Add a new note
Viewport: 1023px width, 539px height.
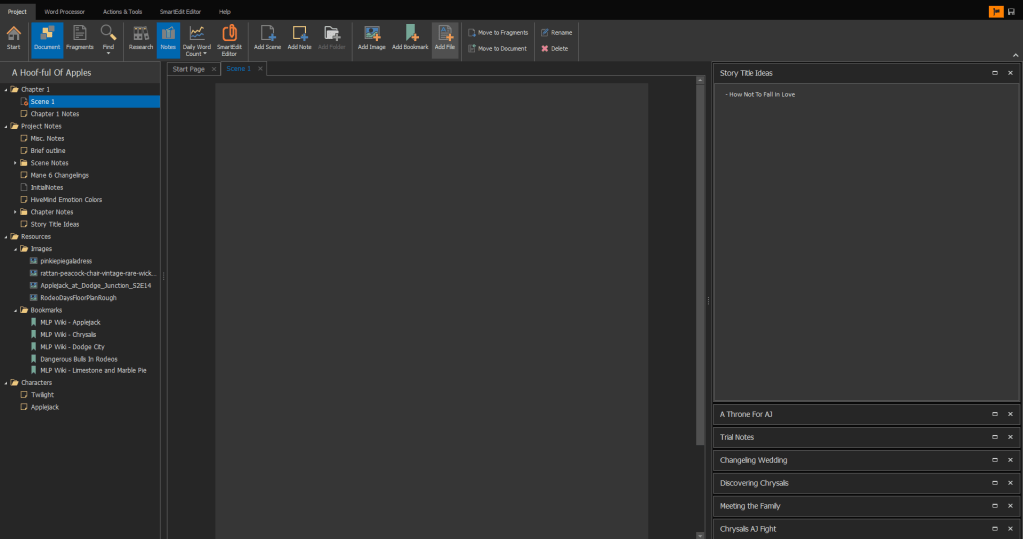[x=299, y=38]
